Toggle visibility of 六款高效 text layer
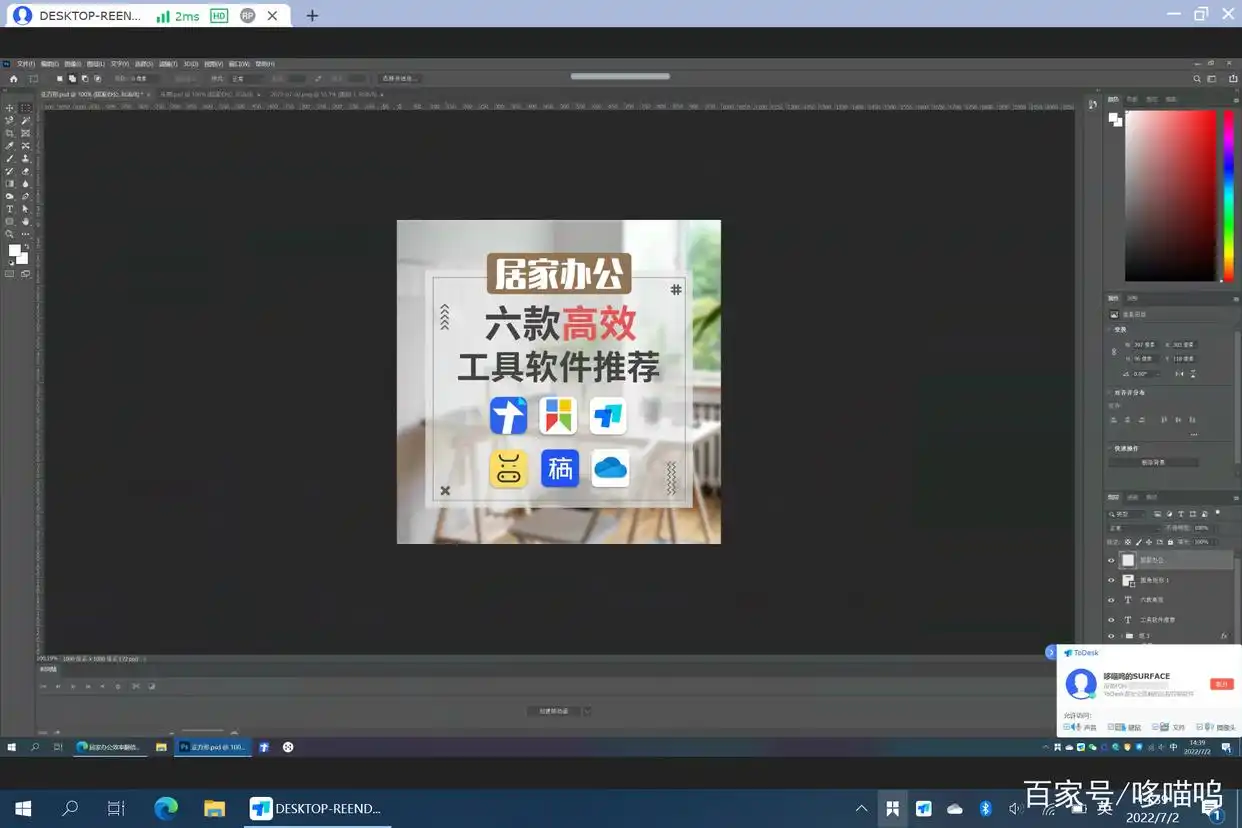Viewport: 1242px width, 828px height. pyautogui.click(x=1111, y=600)
